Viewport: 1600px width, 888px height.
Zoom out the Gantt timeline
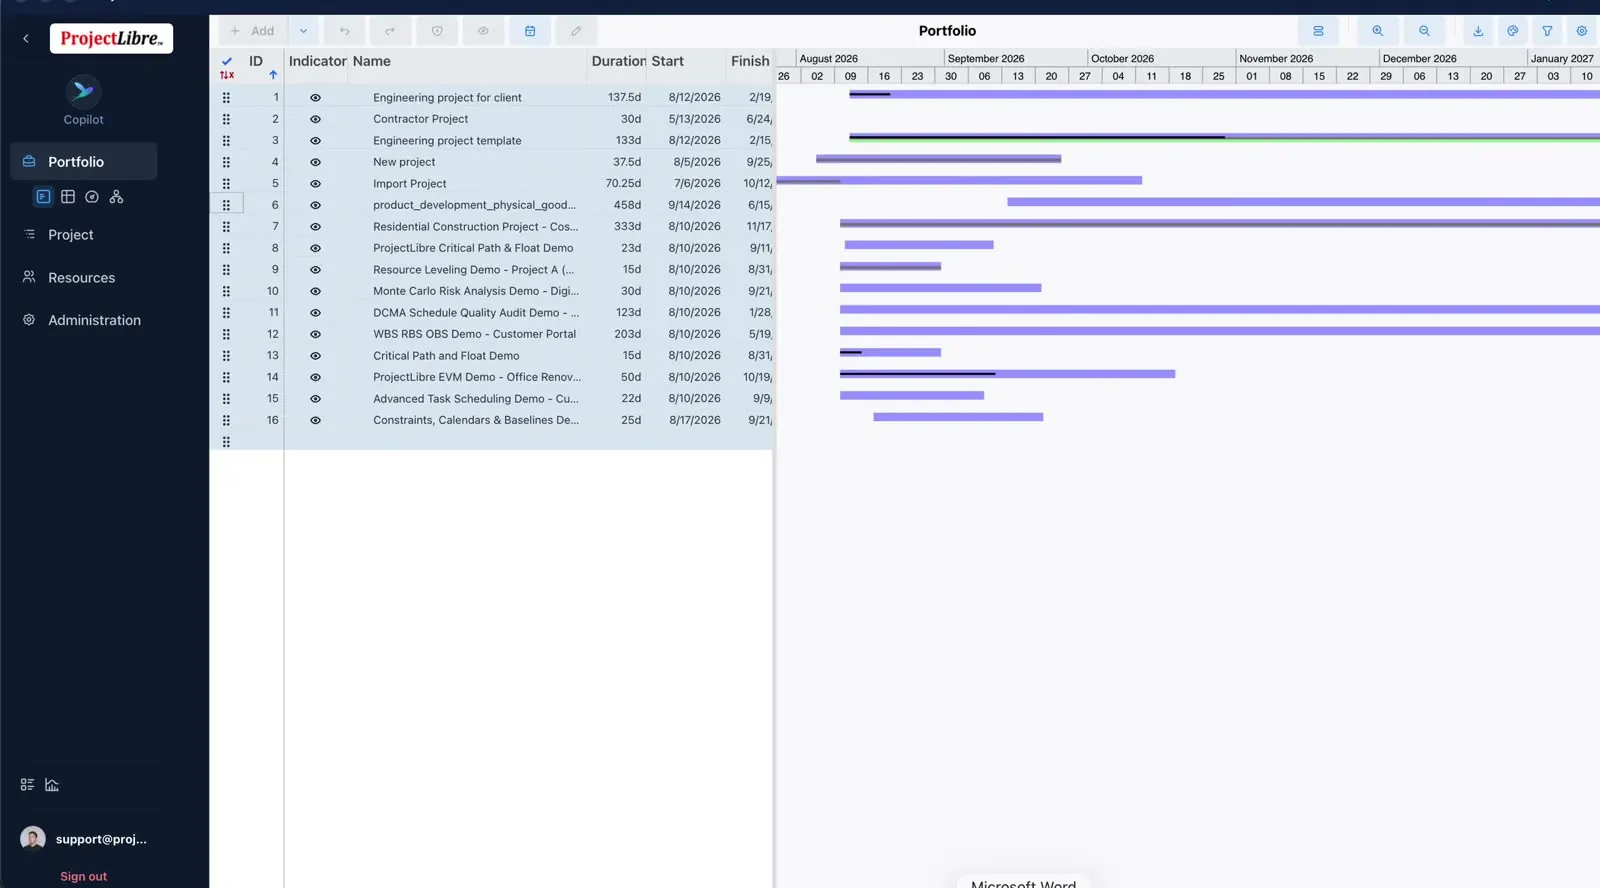(1424, 31)
